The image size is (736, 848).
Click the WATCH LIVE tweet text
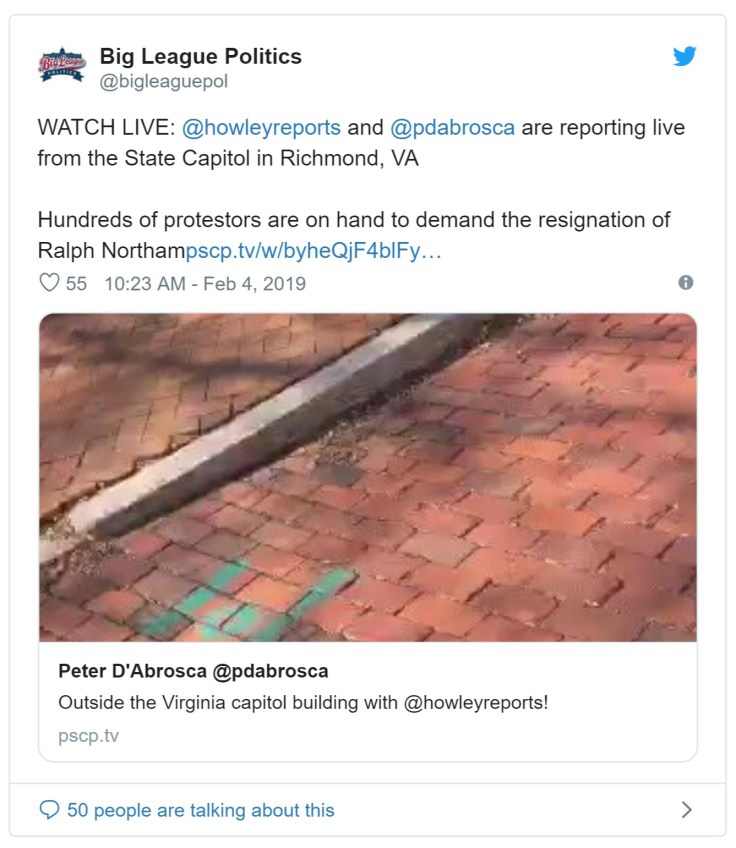(361, 143)
